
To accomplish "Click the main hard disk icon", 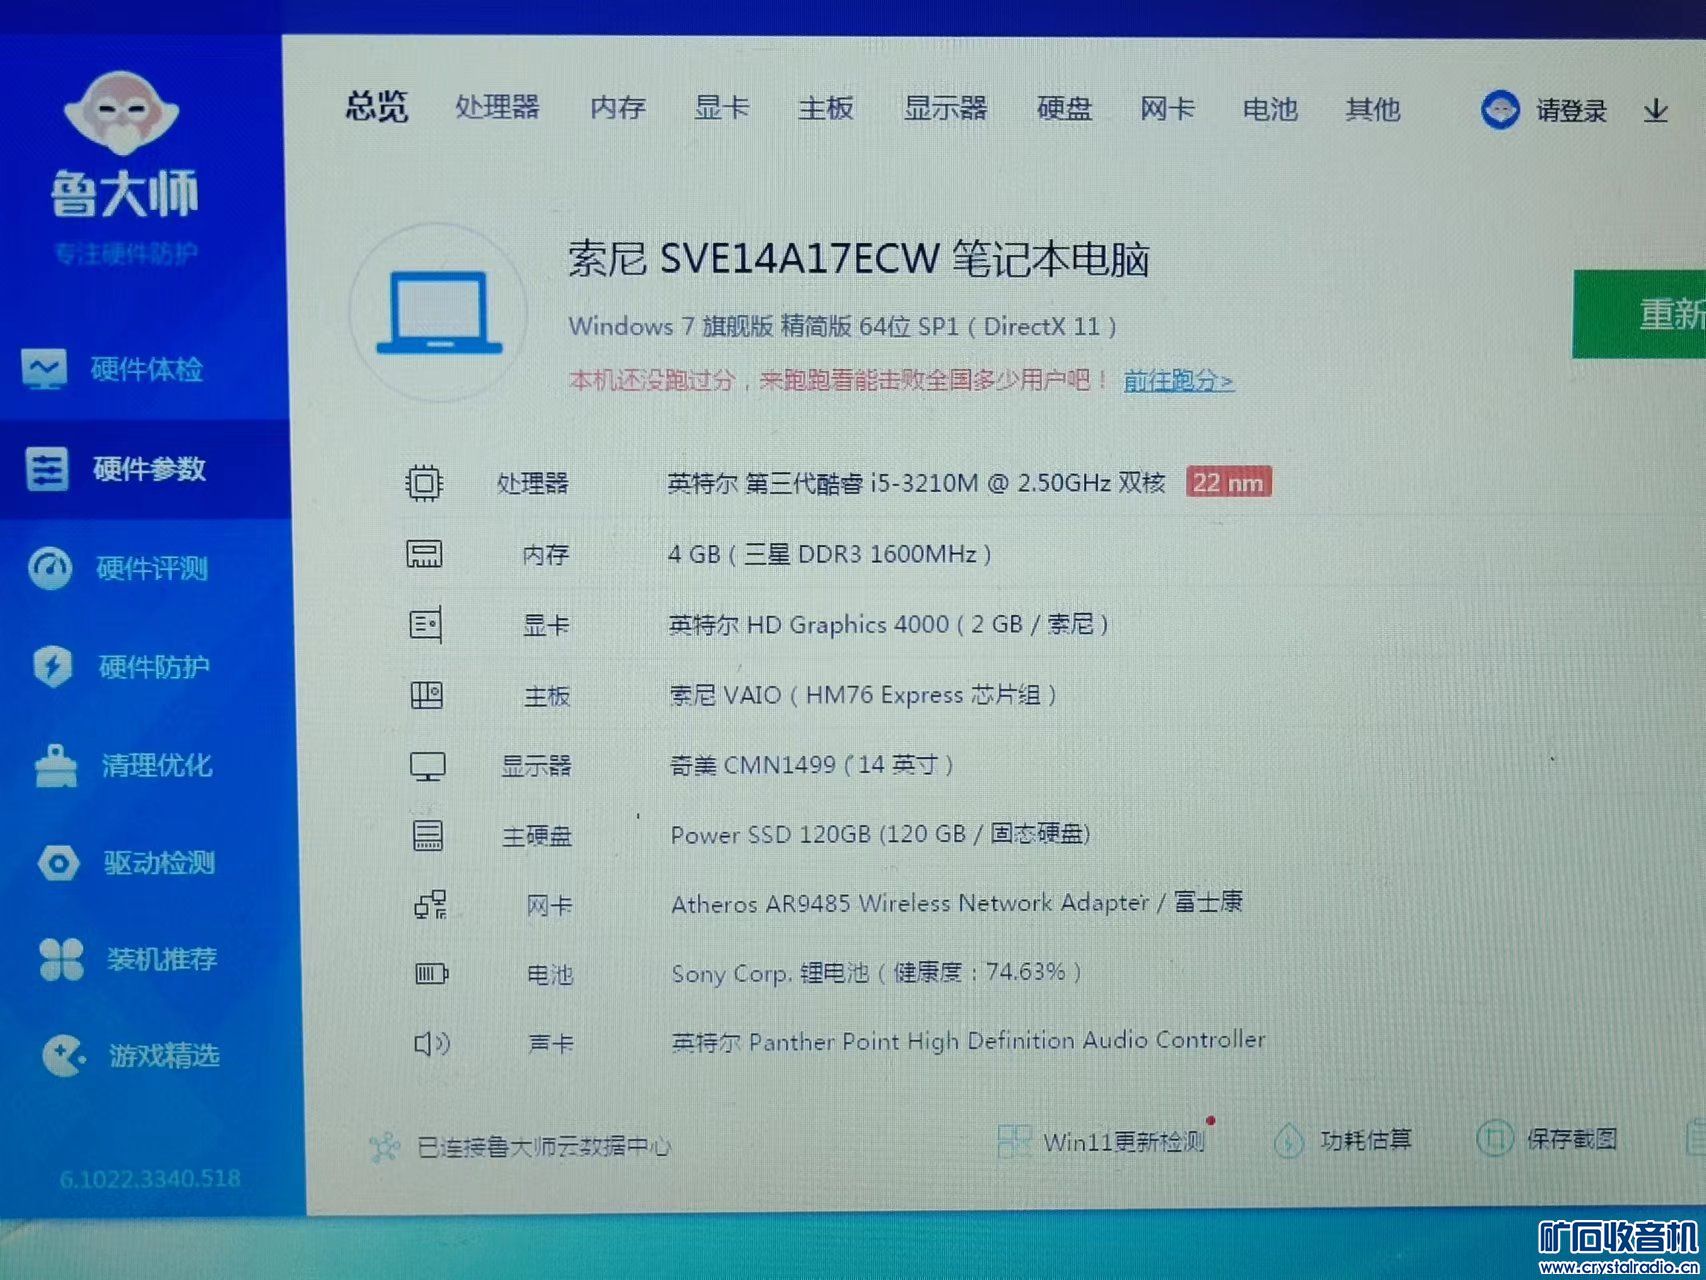I will coord(428,835).
